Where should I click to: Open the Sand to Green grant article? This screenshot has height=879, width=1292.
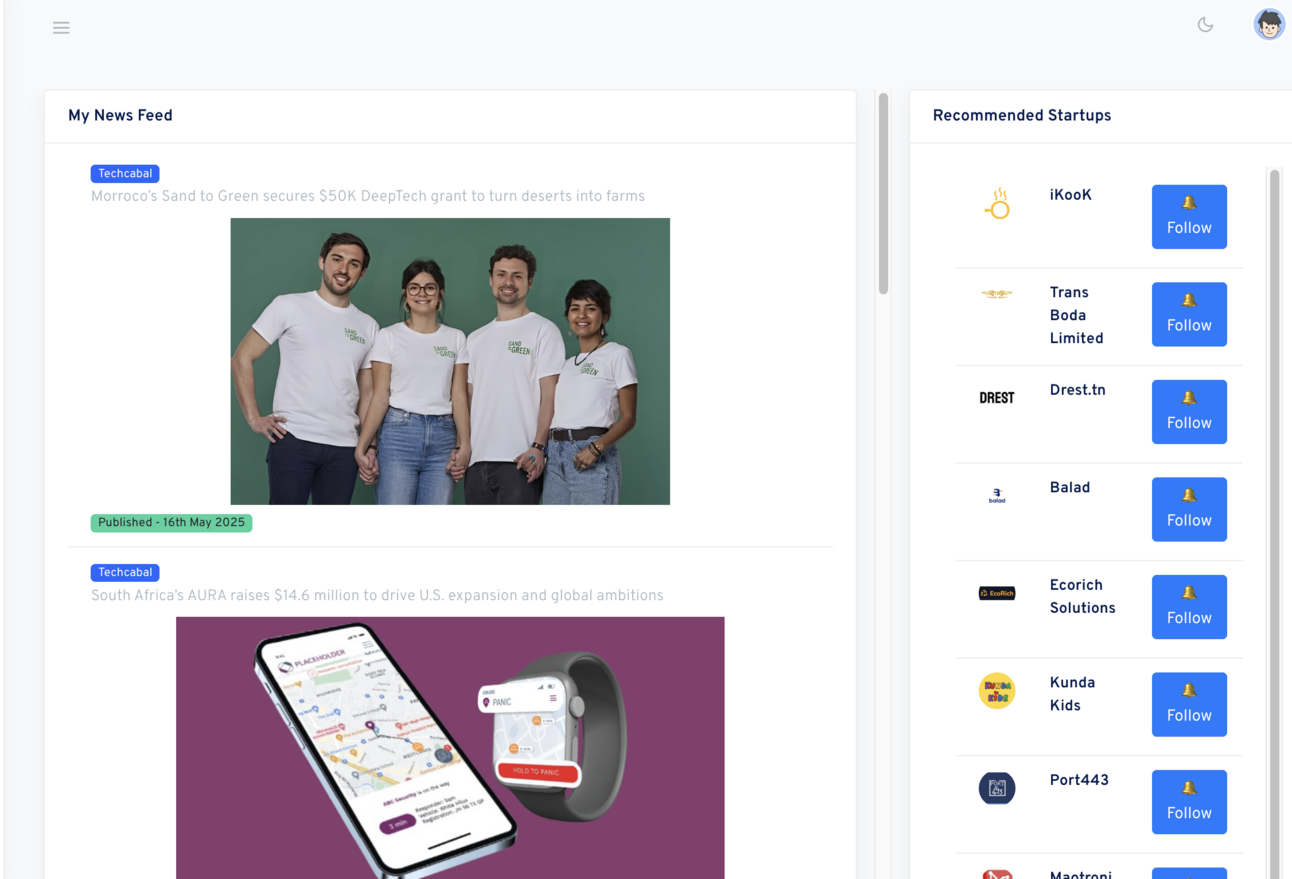(368, 196)
